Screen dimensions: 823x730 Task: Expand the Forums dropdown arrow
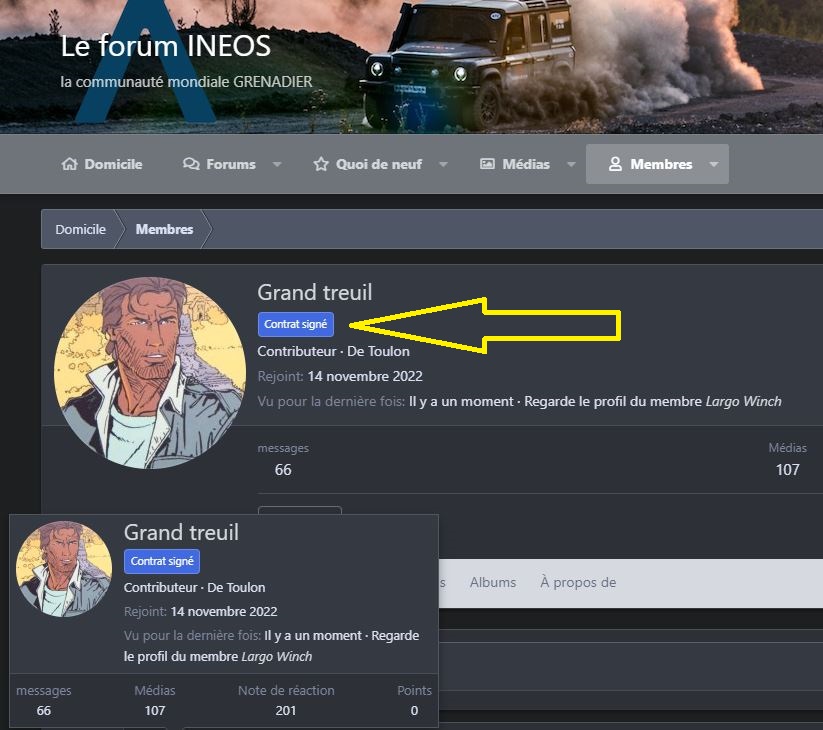277,164
